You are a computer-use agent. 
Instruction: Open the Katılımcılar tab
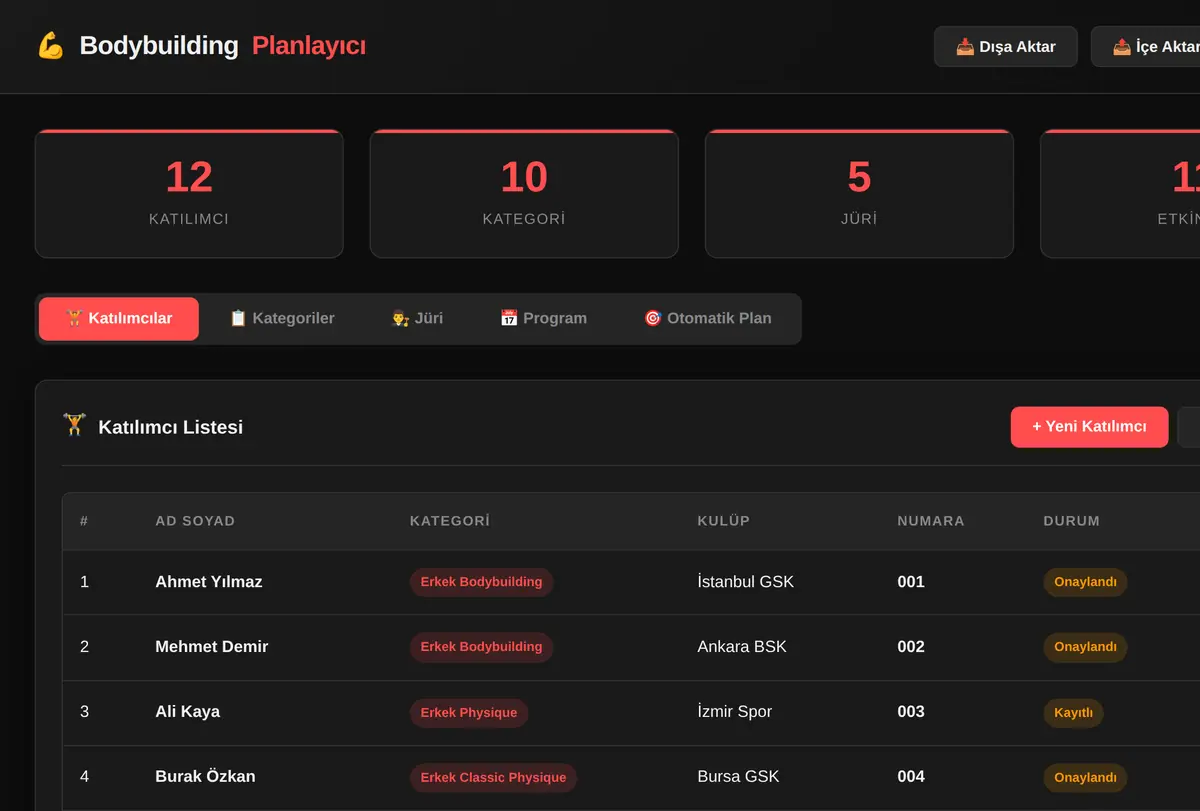[119, 319]
